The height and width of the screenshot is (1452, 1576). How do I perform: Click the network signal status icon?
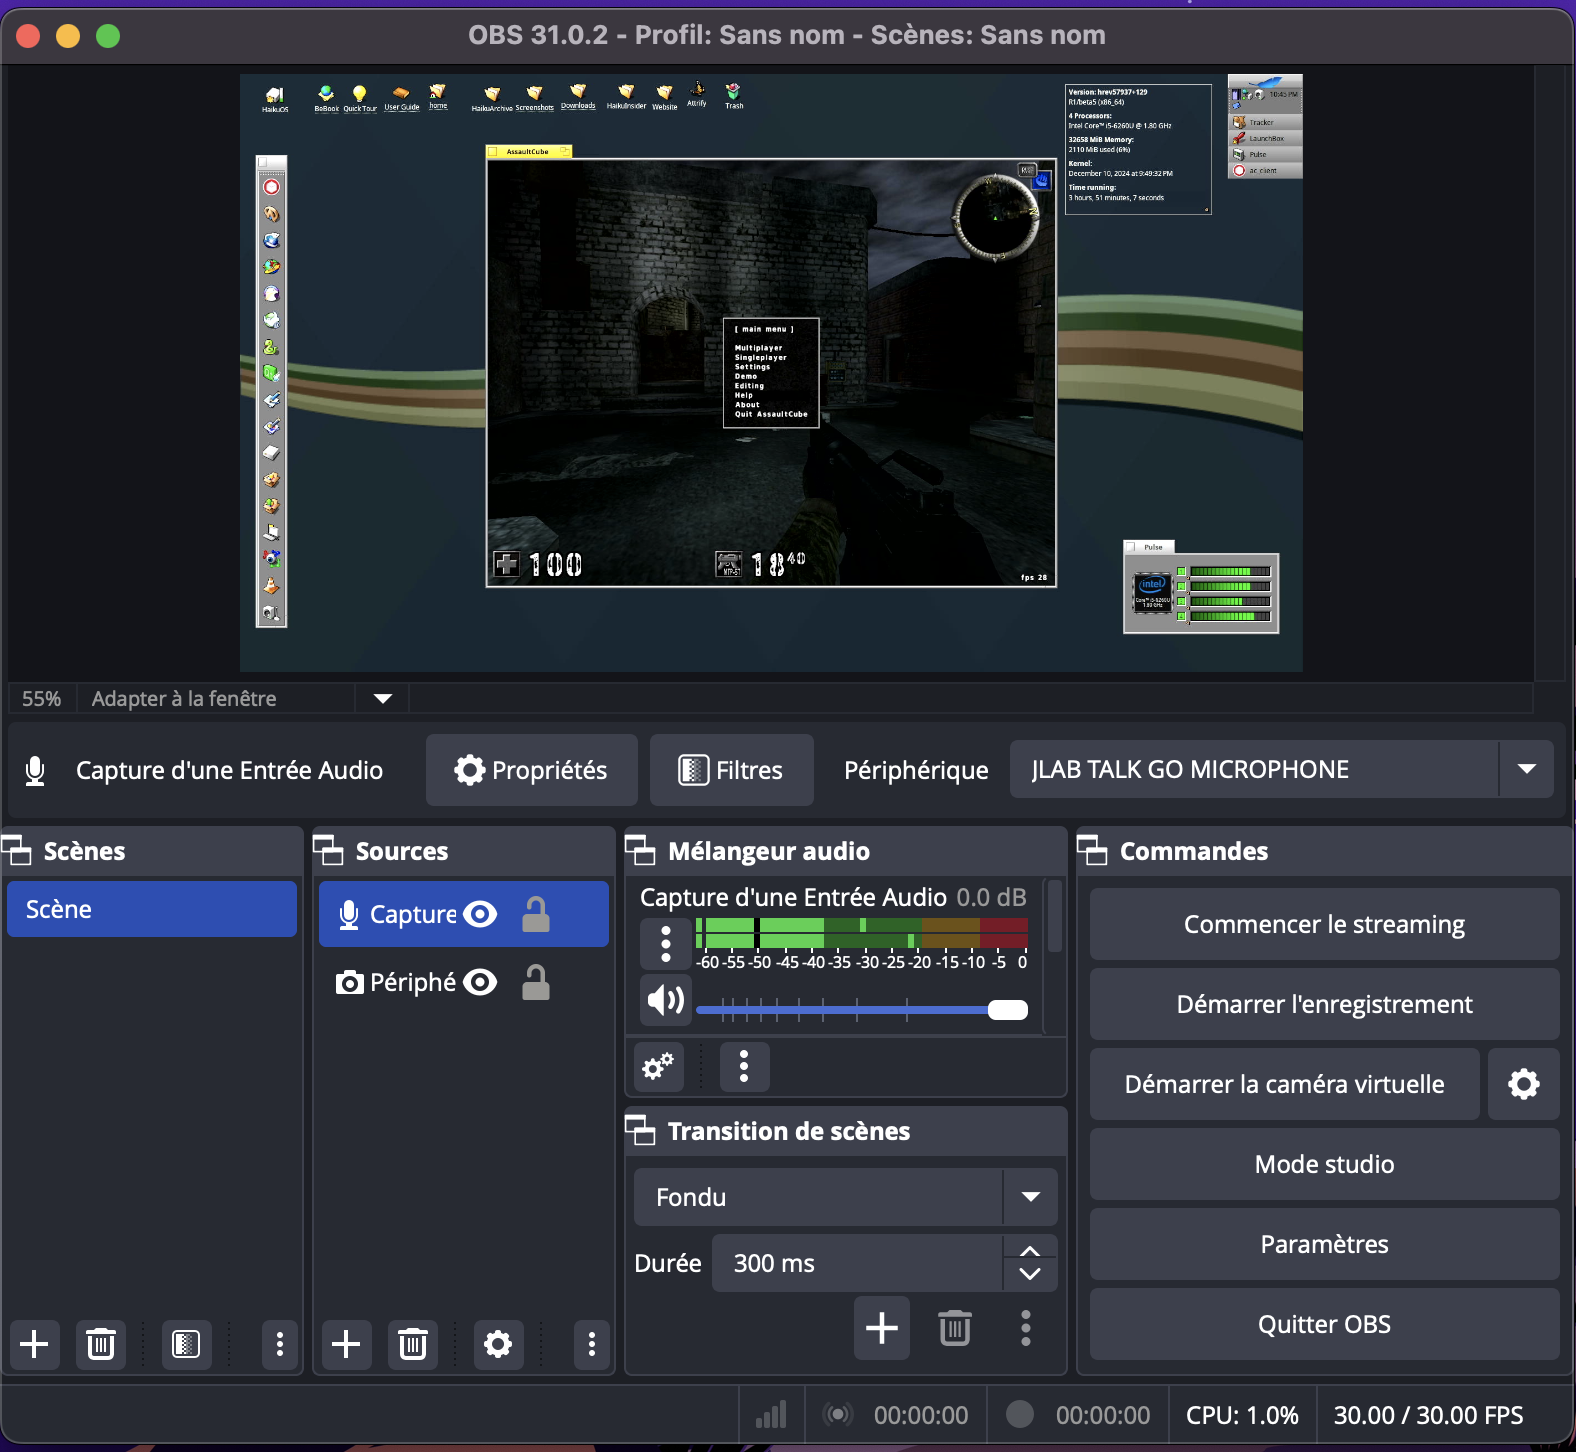click(771, 1415)
